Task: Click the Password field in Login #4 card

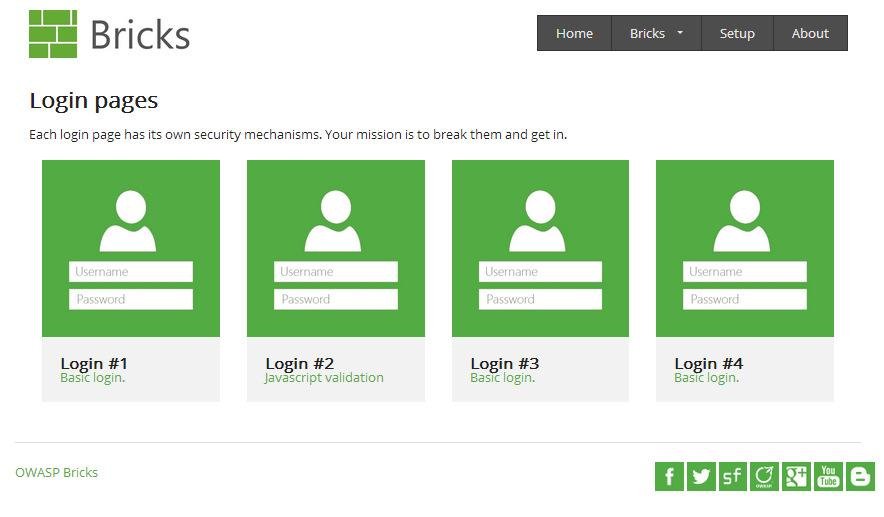Action: (x=745, y=299)
